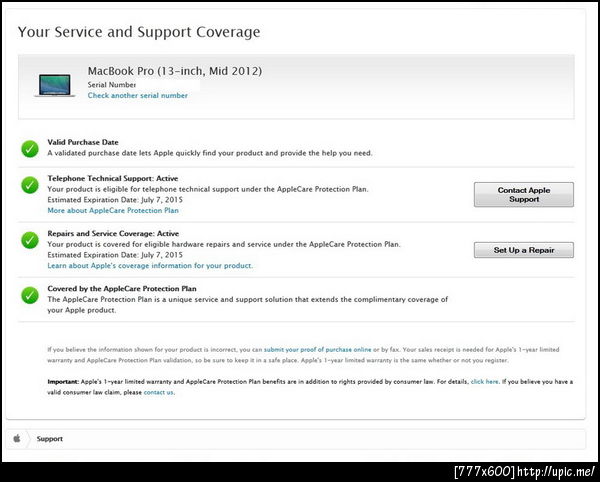The image size is (600, 482).
Task: Select the MacBook Pro (13-inch, Mid 2012) title
Action: tap(175, 71)
